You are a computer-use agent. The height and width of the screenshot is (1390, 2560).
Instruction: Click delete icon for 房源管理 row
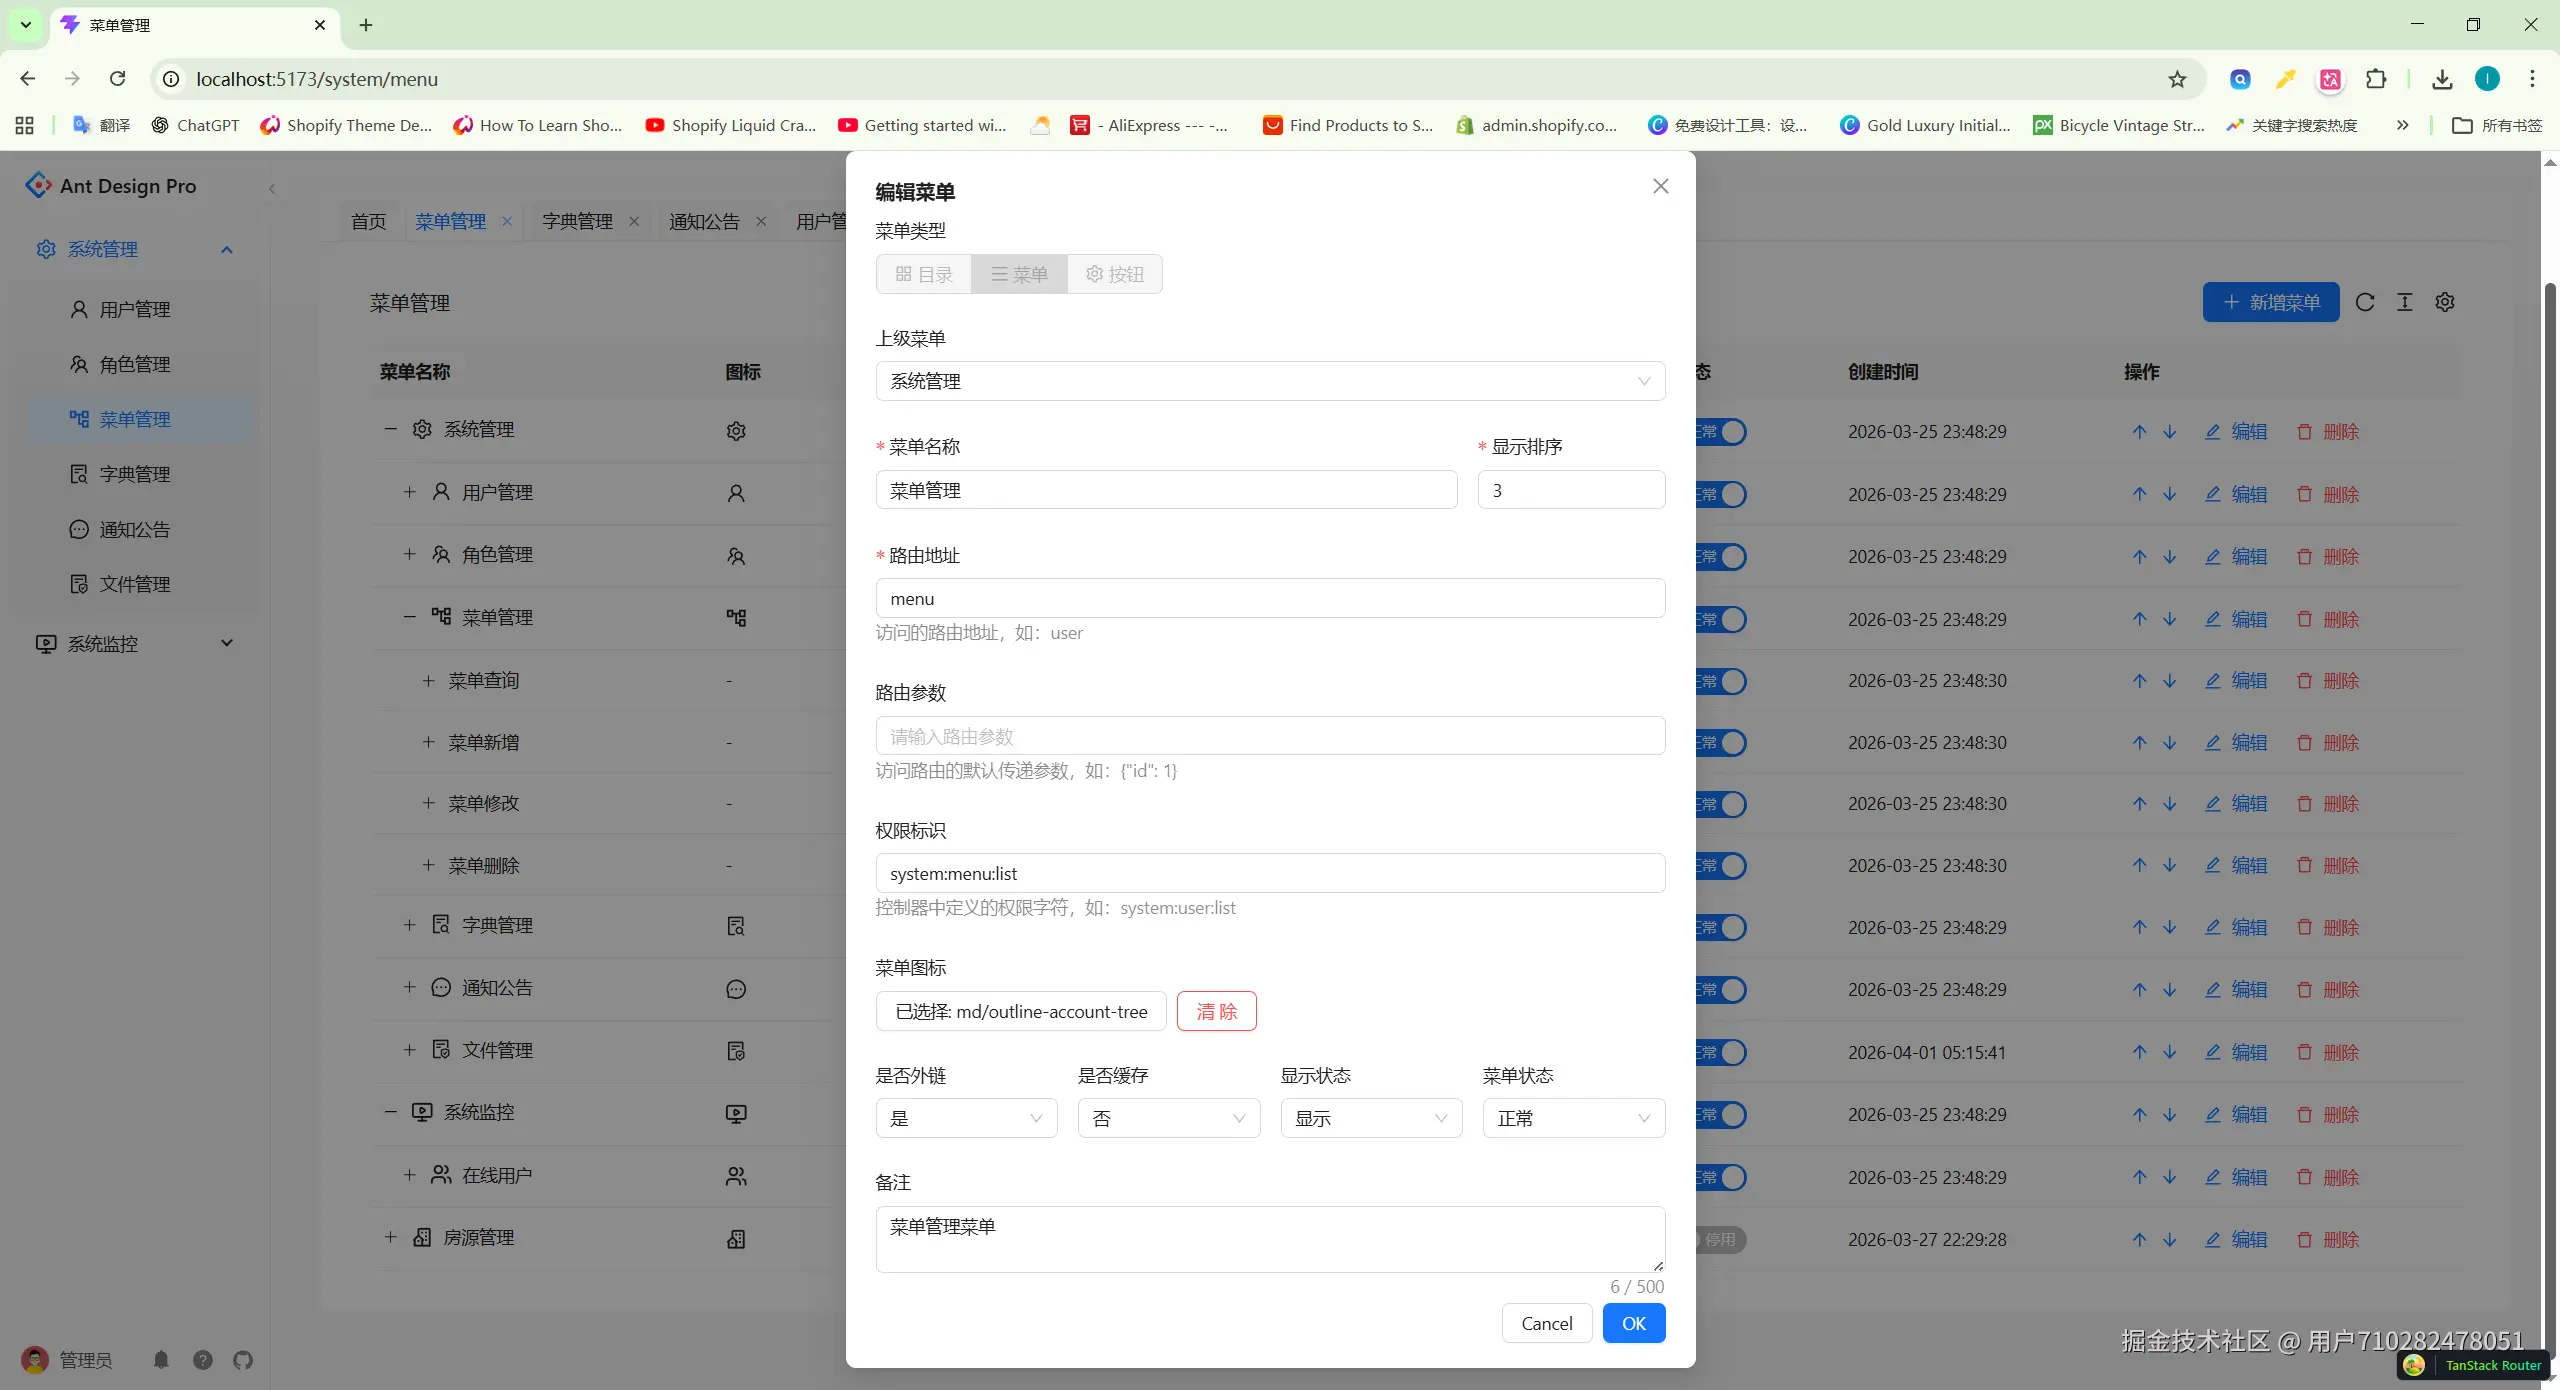(2305, 1240)
